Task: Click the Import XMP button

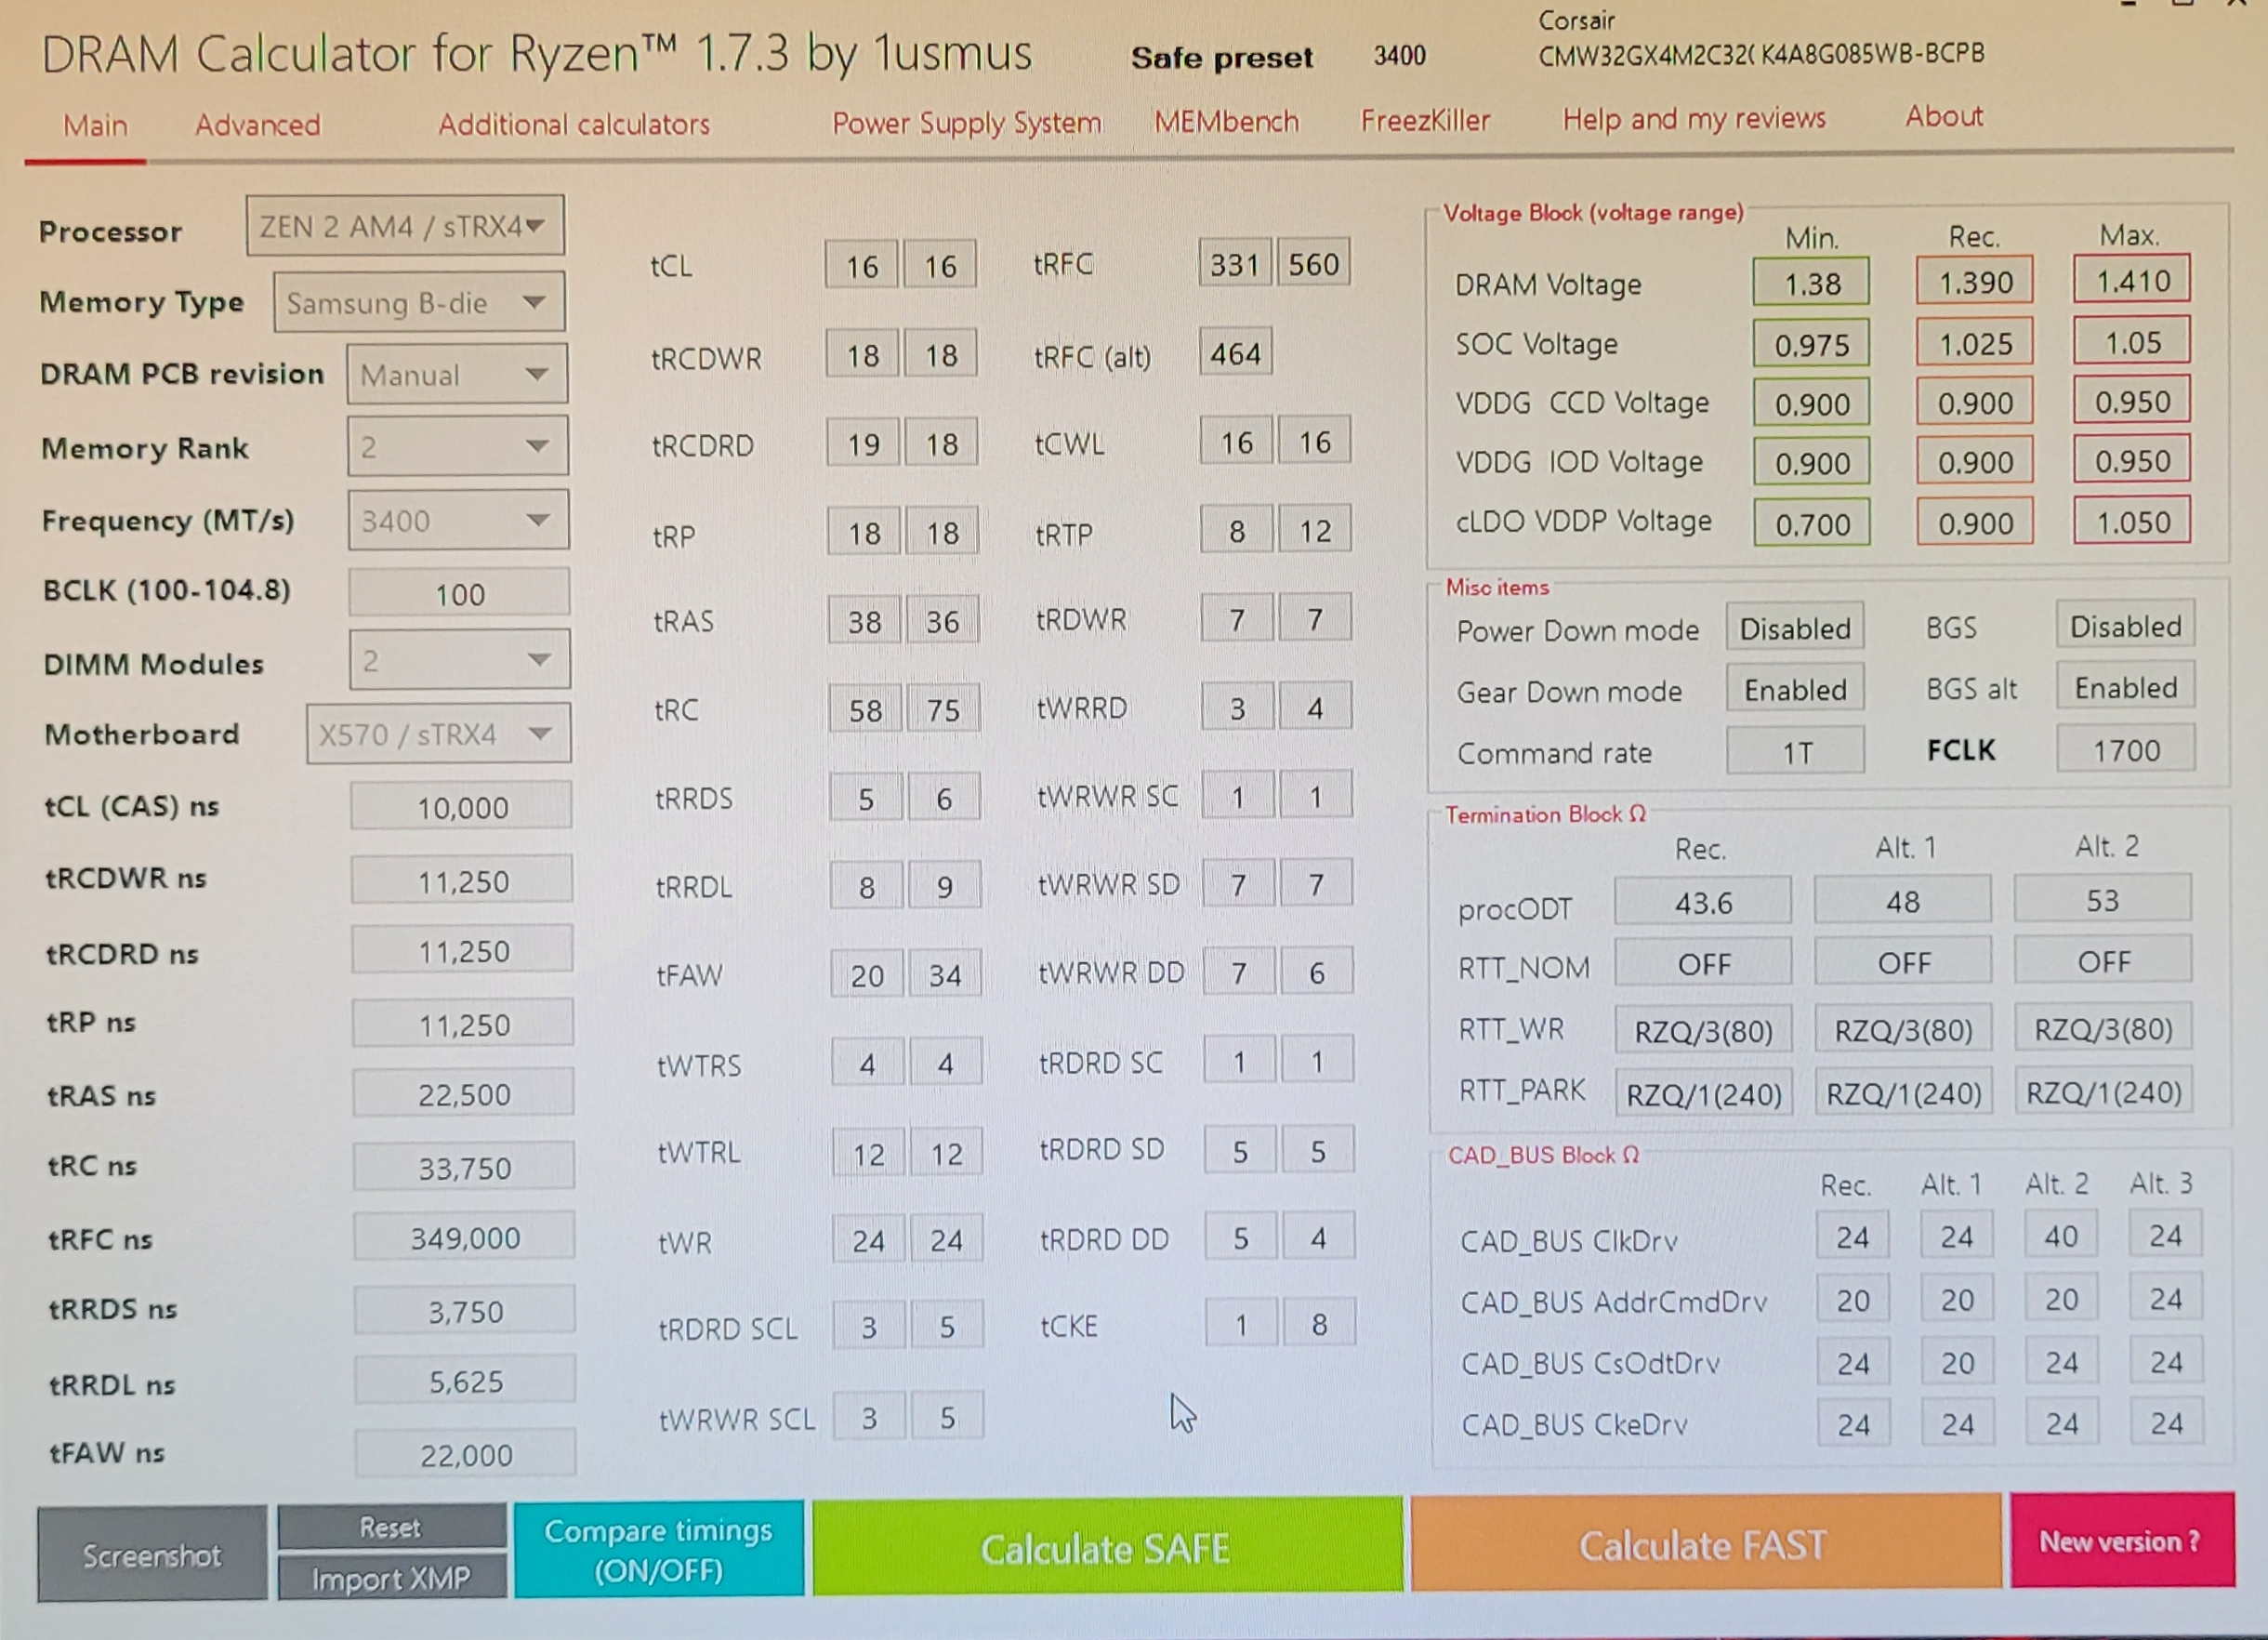Action: coord(391,1578)
